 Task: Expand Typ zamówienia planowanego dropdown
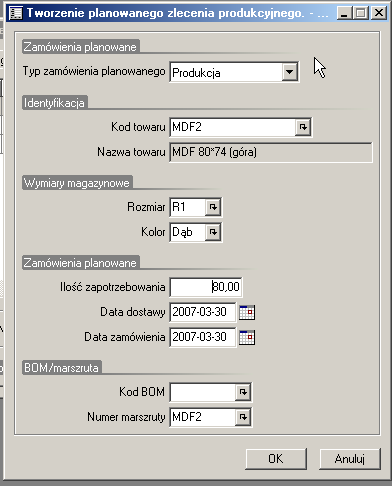click(289, 72)
